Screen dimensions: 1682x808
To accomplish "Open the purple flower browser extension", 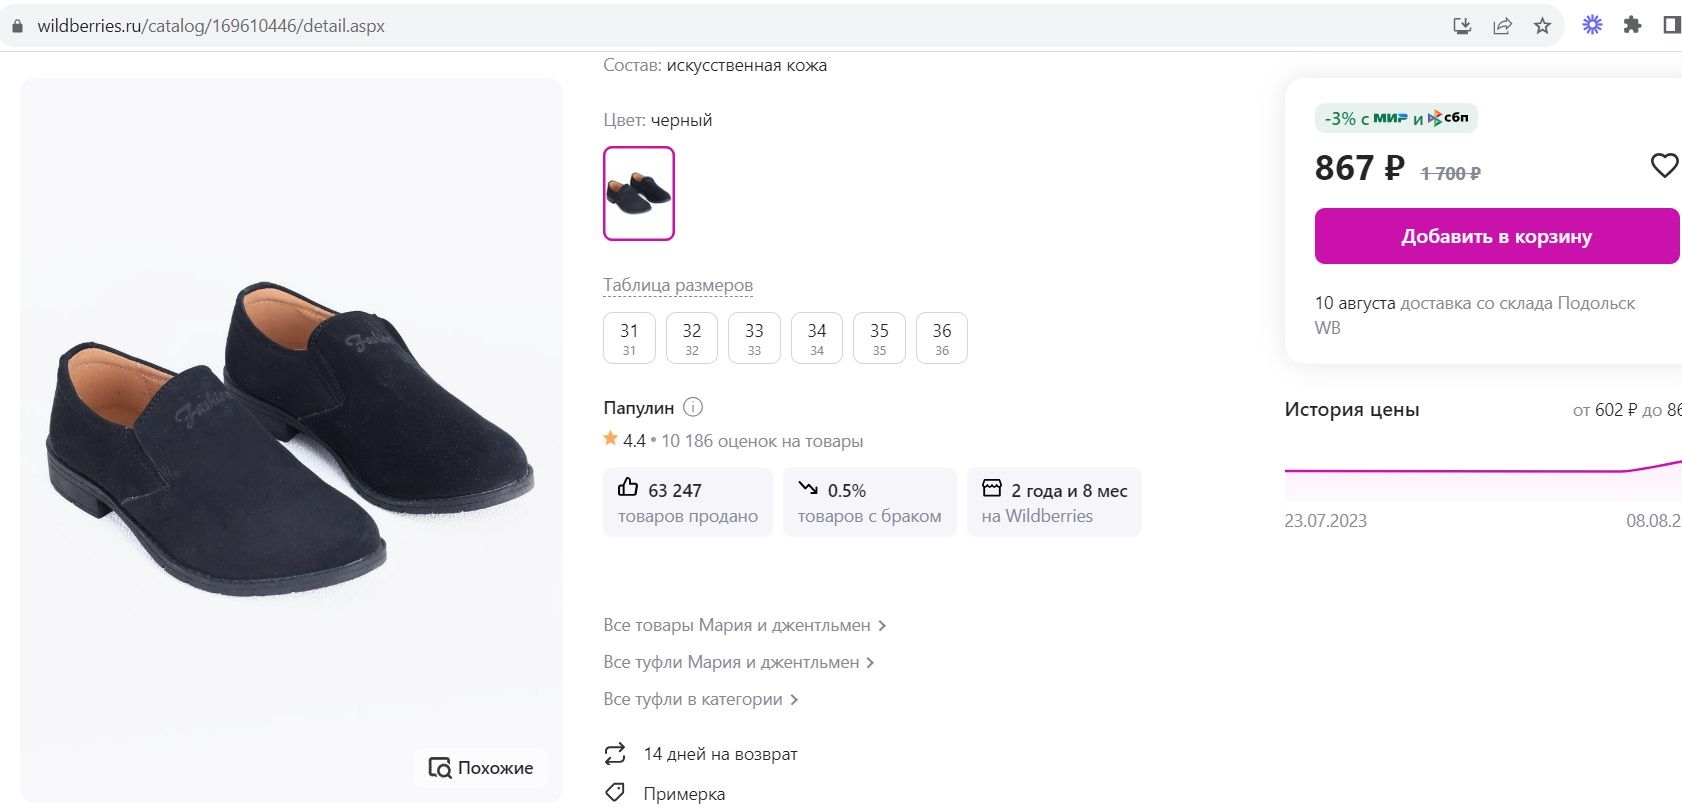I will (x=1592, y=25).
